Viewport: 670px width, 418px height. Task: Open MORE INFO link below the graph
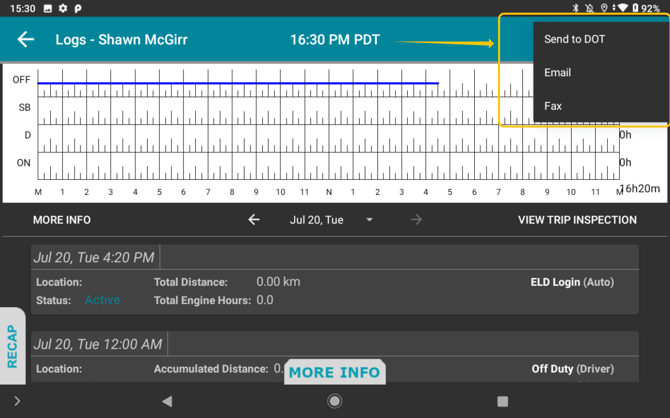coord(62,220)
